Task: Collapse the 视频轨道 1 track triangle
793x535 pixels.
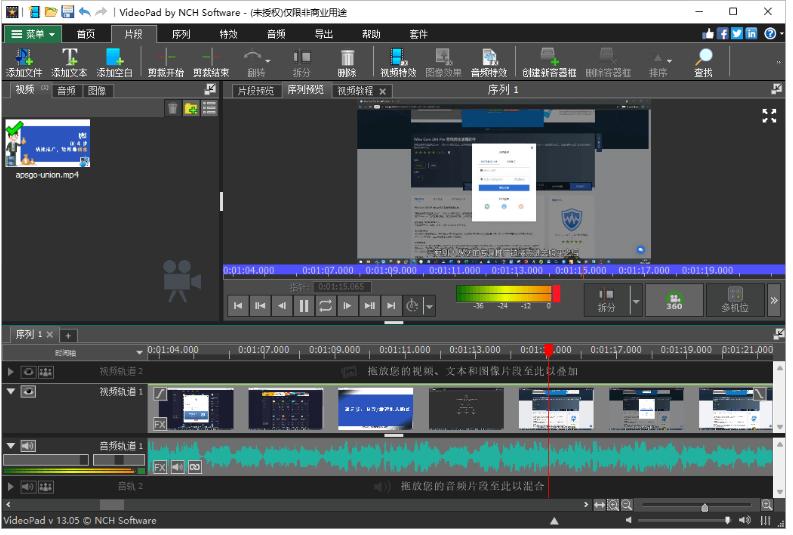Action: 11,392
